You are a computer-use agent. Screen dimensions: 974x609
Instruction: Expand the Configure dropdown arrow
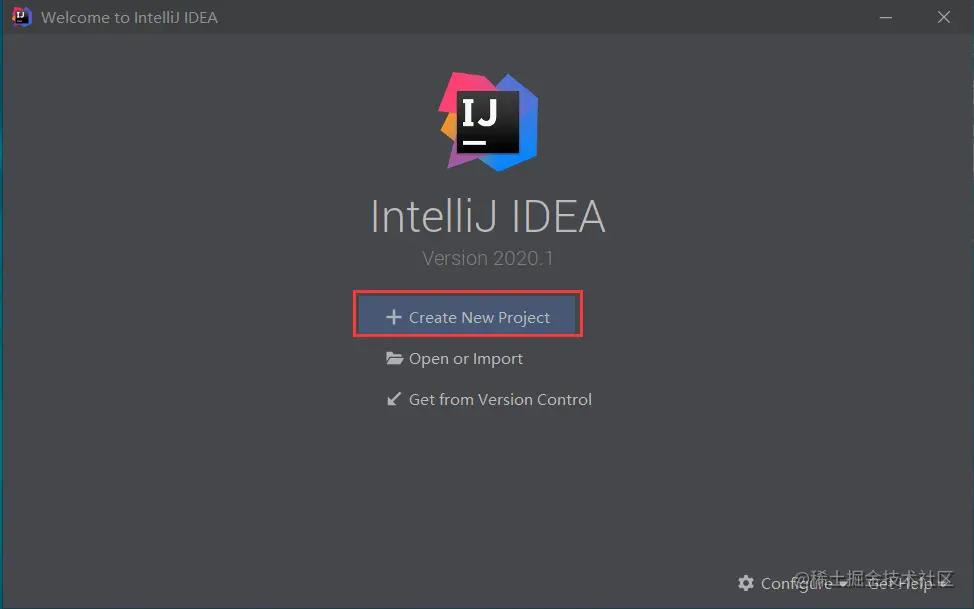tap(842, 584)
